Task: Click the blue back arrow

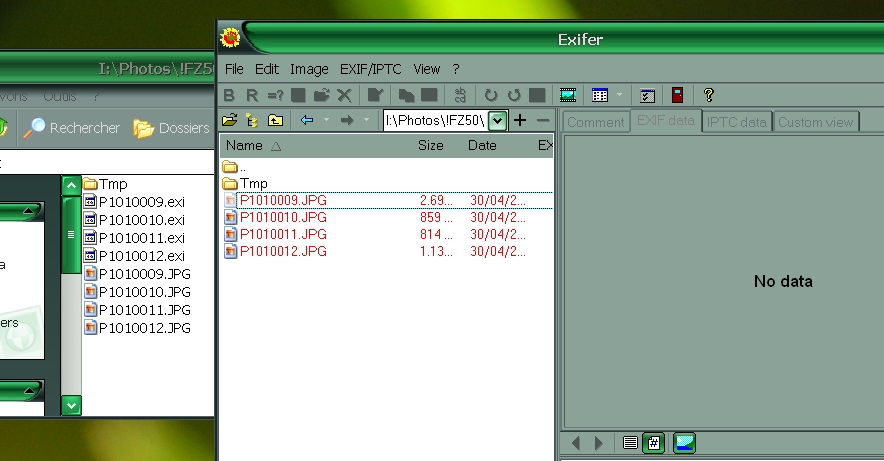Action: pyautogui.click(x=307, y=120)
